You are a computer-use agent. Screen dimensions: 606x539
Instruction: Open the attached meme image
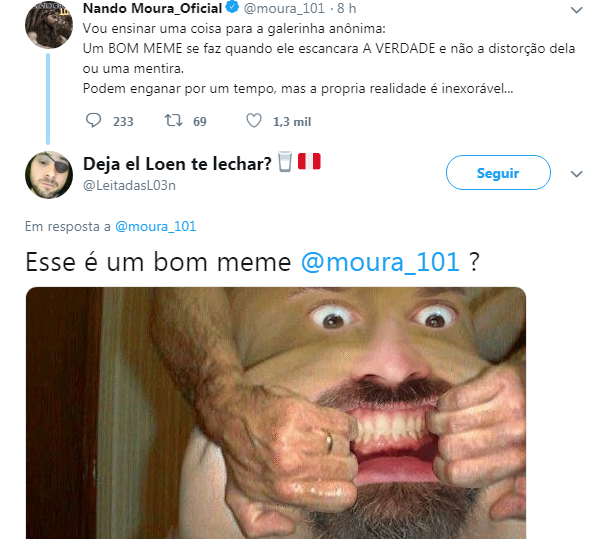(x=276, y=413)
